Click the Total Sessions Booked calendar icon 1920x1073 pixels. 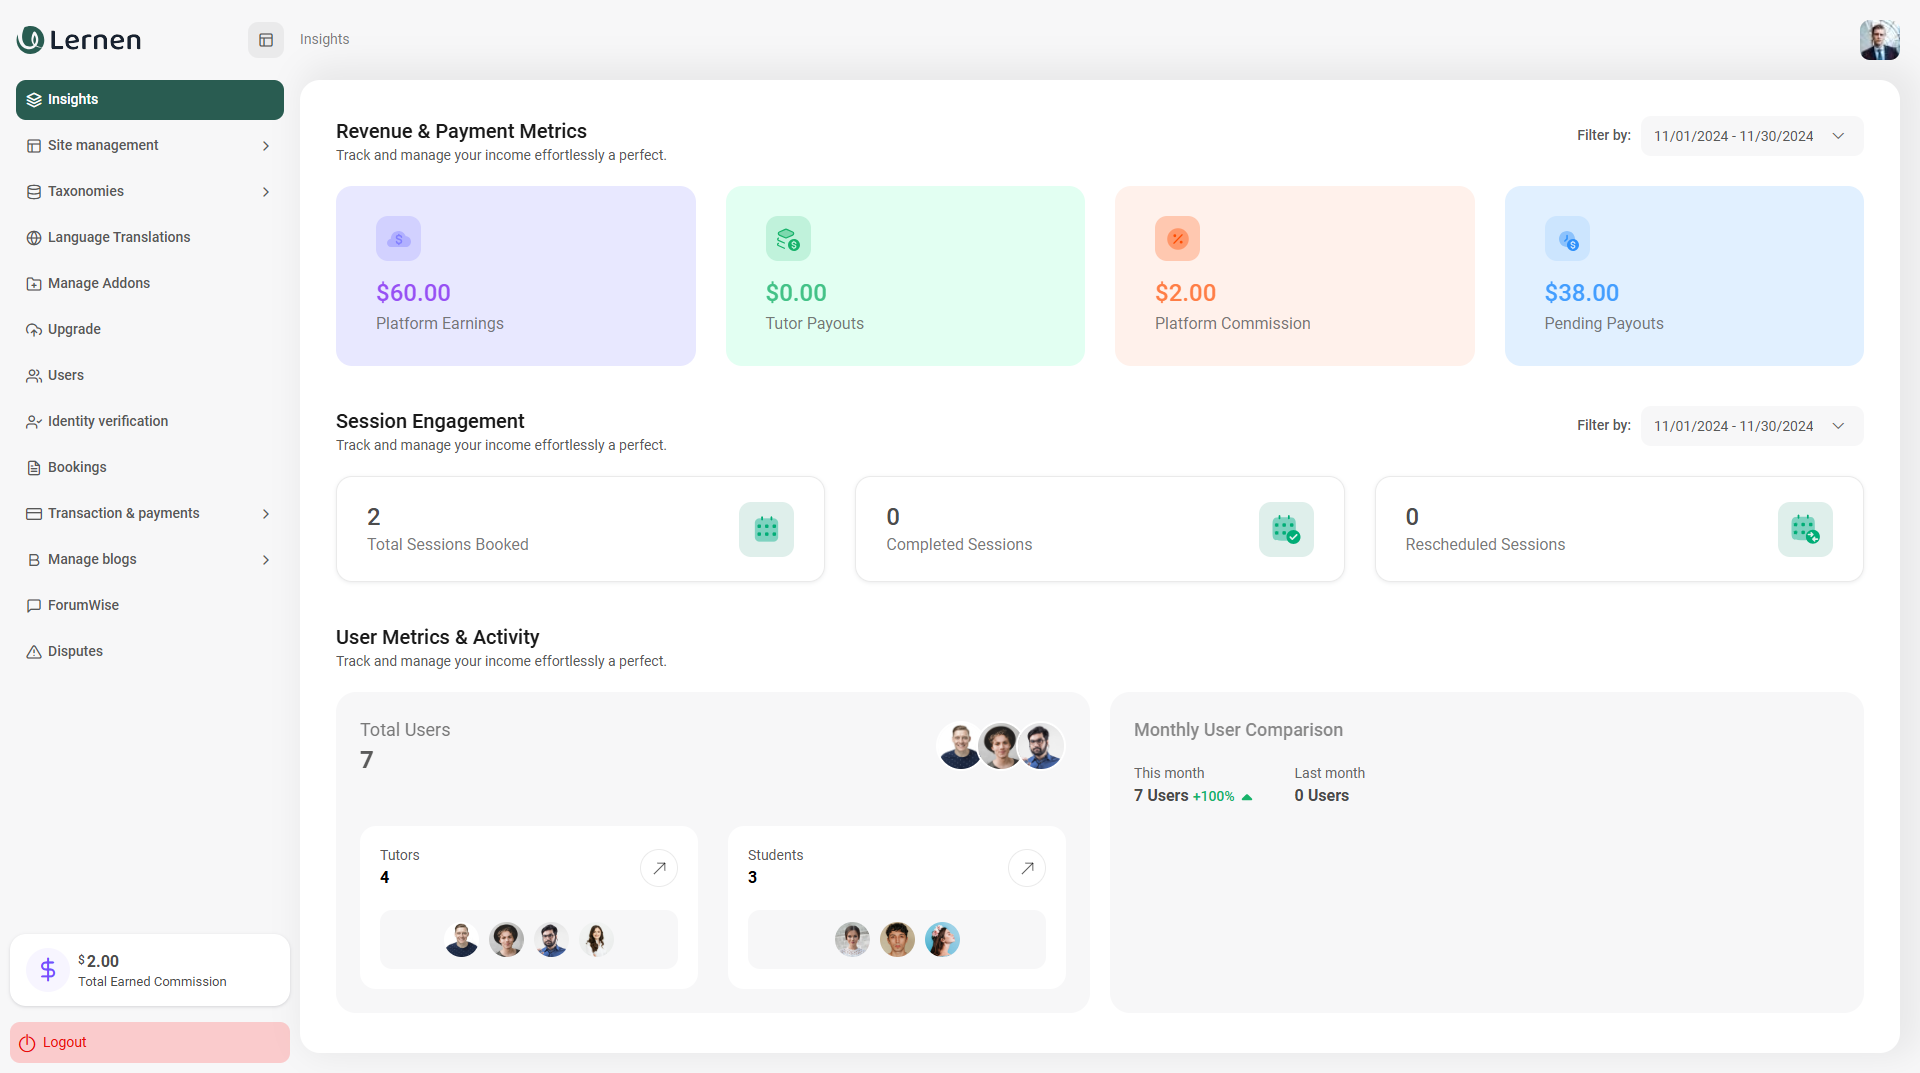[x=766, y=529]
